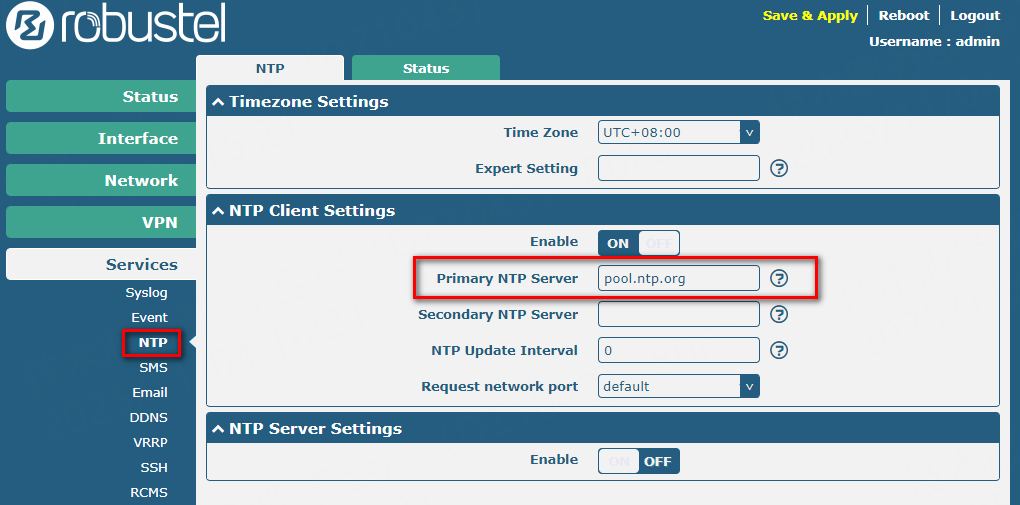Click help icon next to Expert Setting
This screenshot has width=1020, height=505.
point(779,168)
